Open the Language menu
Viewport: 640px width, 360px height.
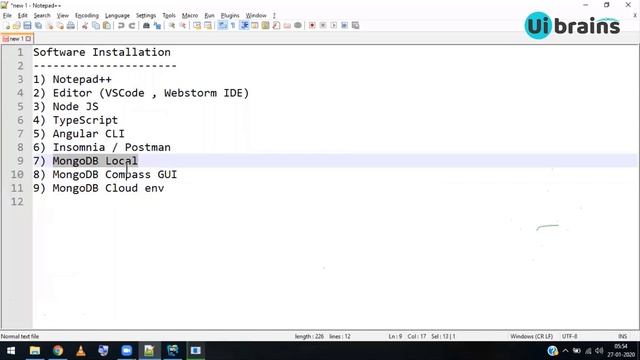pyautogui.click(x=117, y=15)
